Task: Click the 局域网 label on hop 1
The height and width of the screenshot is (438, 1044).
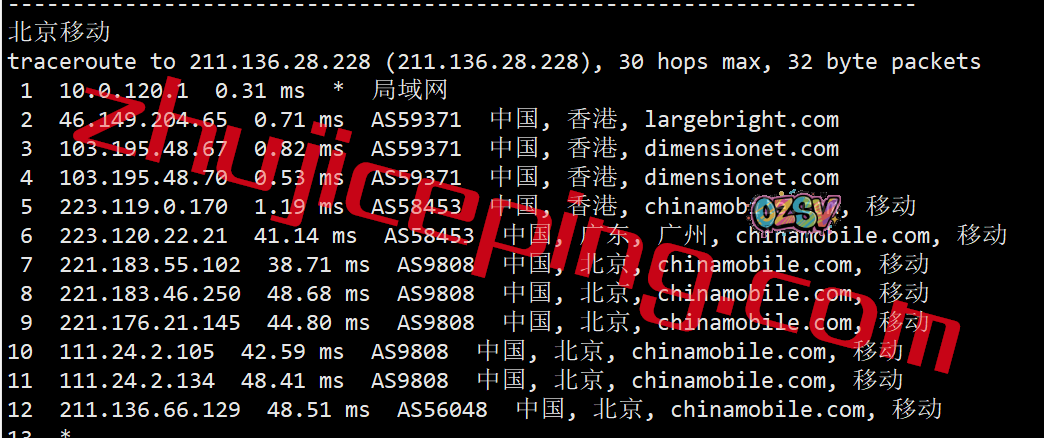Action: click(409, 91)
